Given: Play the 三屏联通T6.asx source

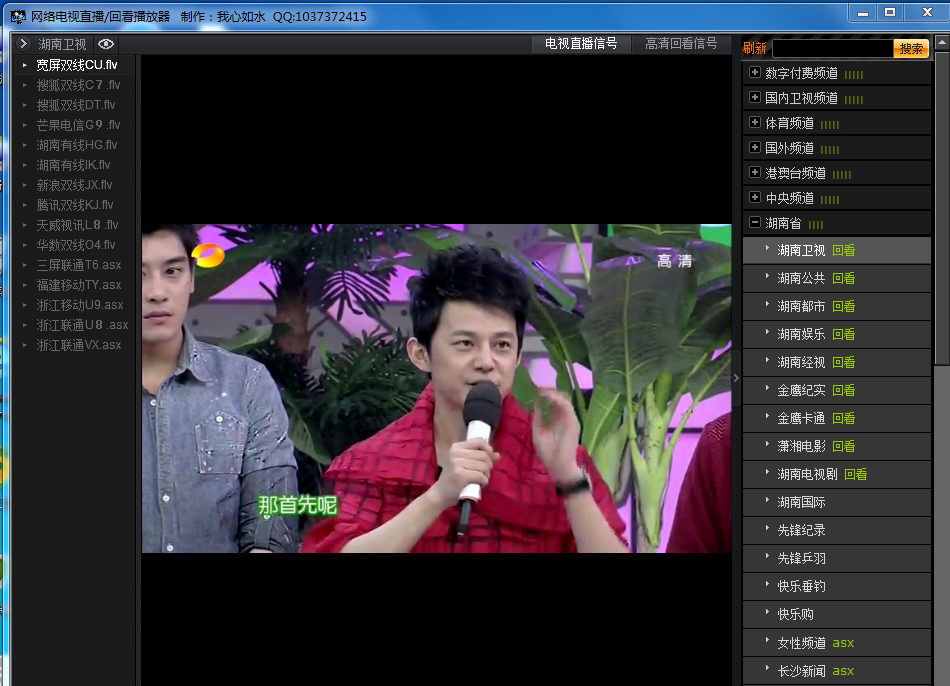Looking at the screenshot, I should pos(79,265).
